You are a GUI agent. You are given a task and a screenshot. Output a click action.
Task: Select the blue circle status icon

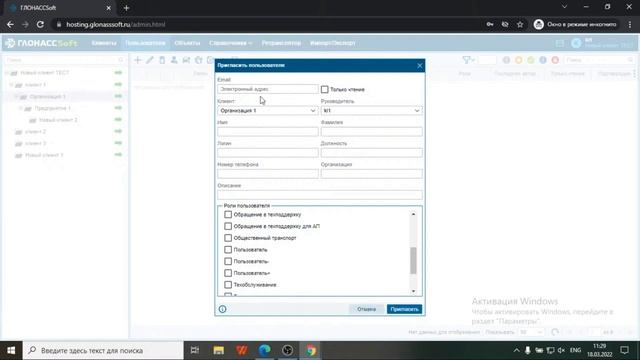543,60
